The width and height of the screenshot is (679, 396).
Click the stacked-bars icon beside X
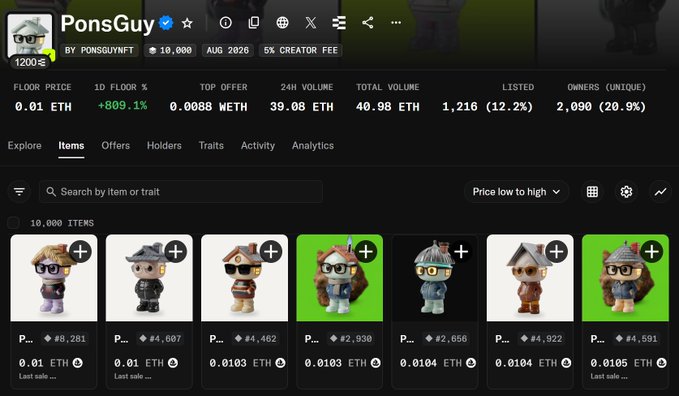click(339, 23)
